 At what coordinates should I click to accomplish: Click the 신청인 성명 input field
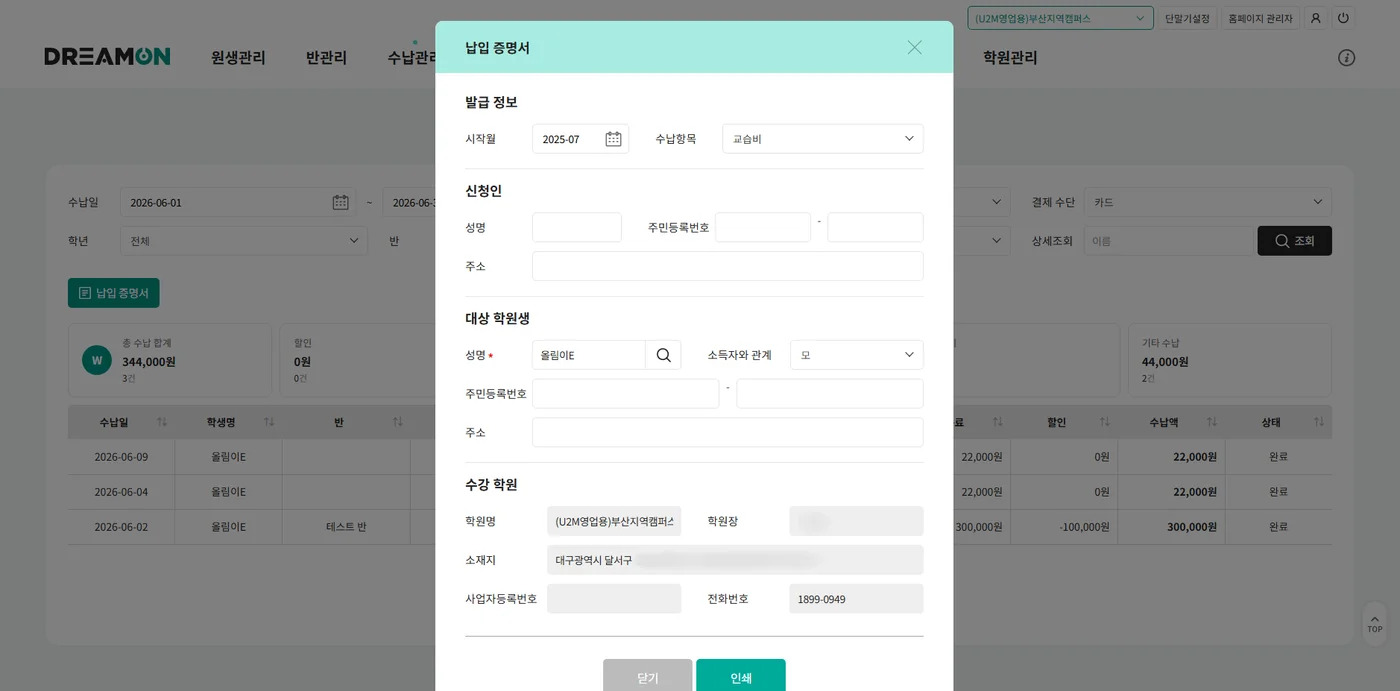click(x=577, y=227)
